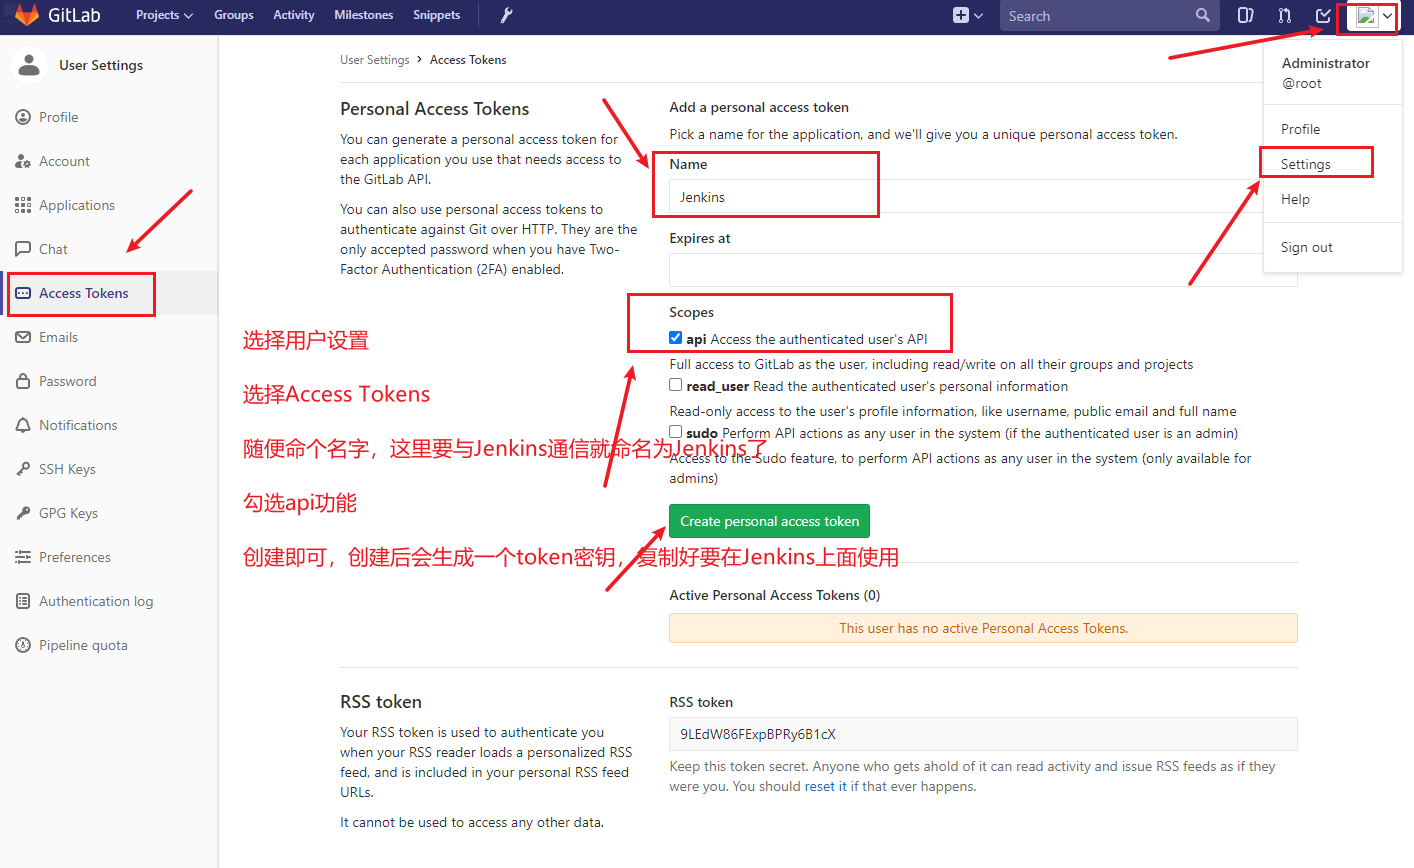Open the Activity menu item
Screen dimensions: 1414x868
tap(294, 15)
